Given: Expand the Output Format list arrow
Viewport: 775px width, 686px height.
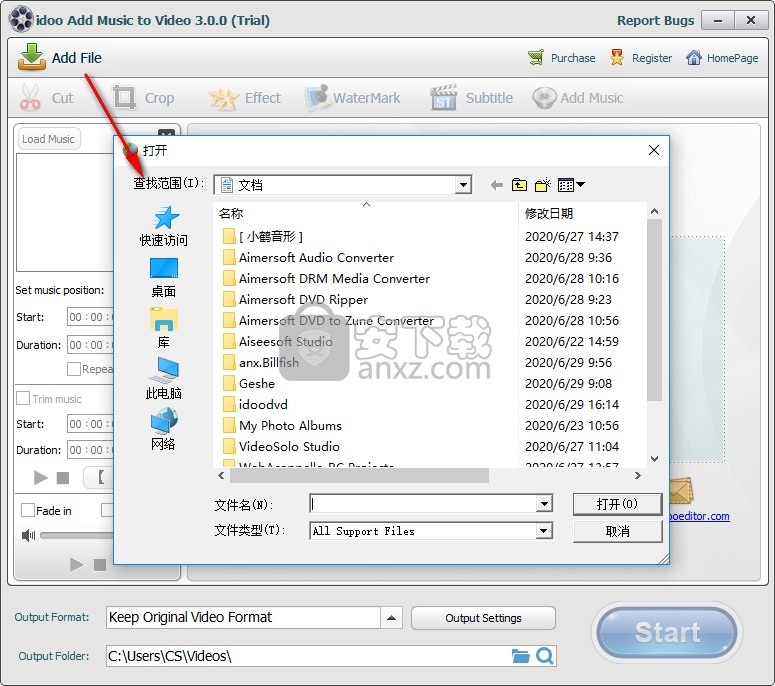Looking at the screenshot, I should [x=391, y=618].
